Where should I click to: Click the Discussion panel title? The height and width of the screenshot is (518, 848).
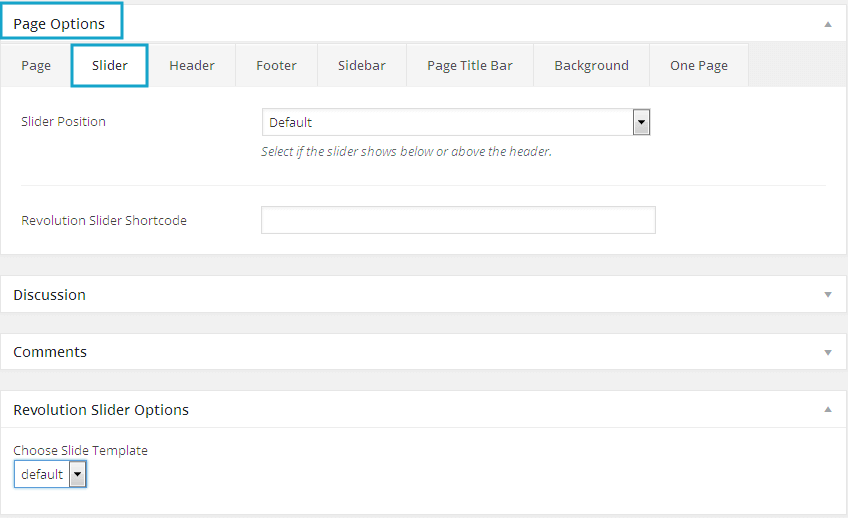(x=49, y=295)
